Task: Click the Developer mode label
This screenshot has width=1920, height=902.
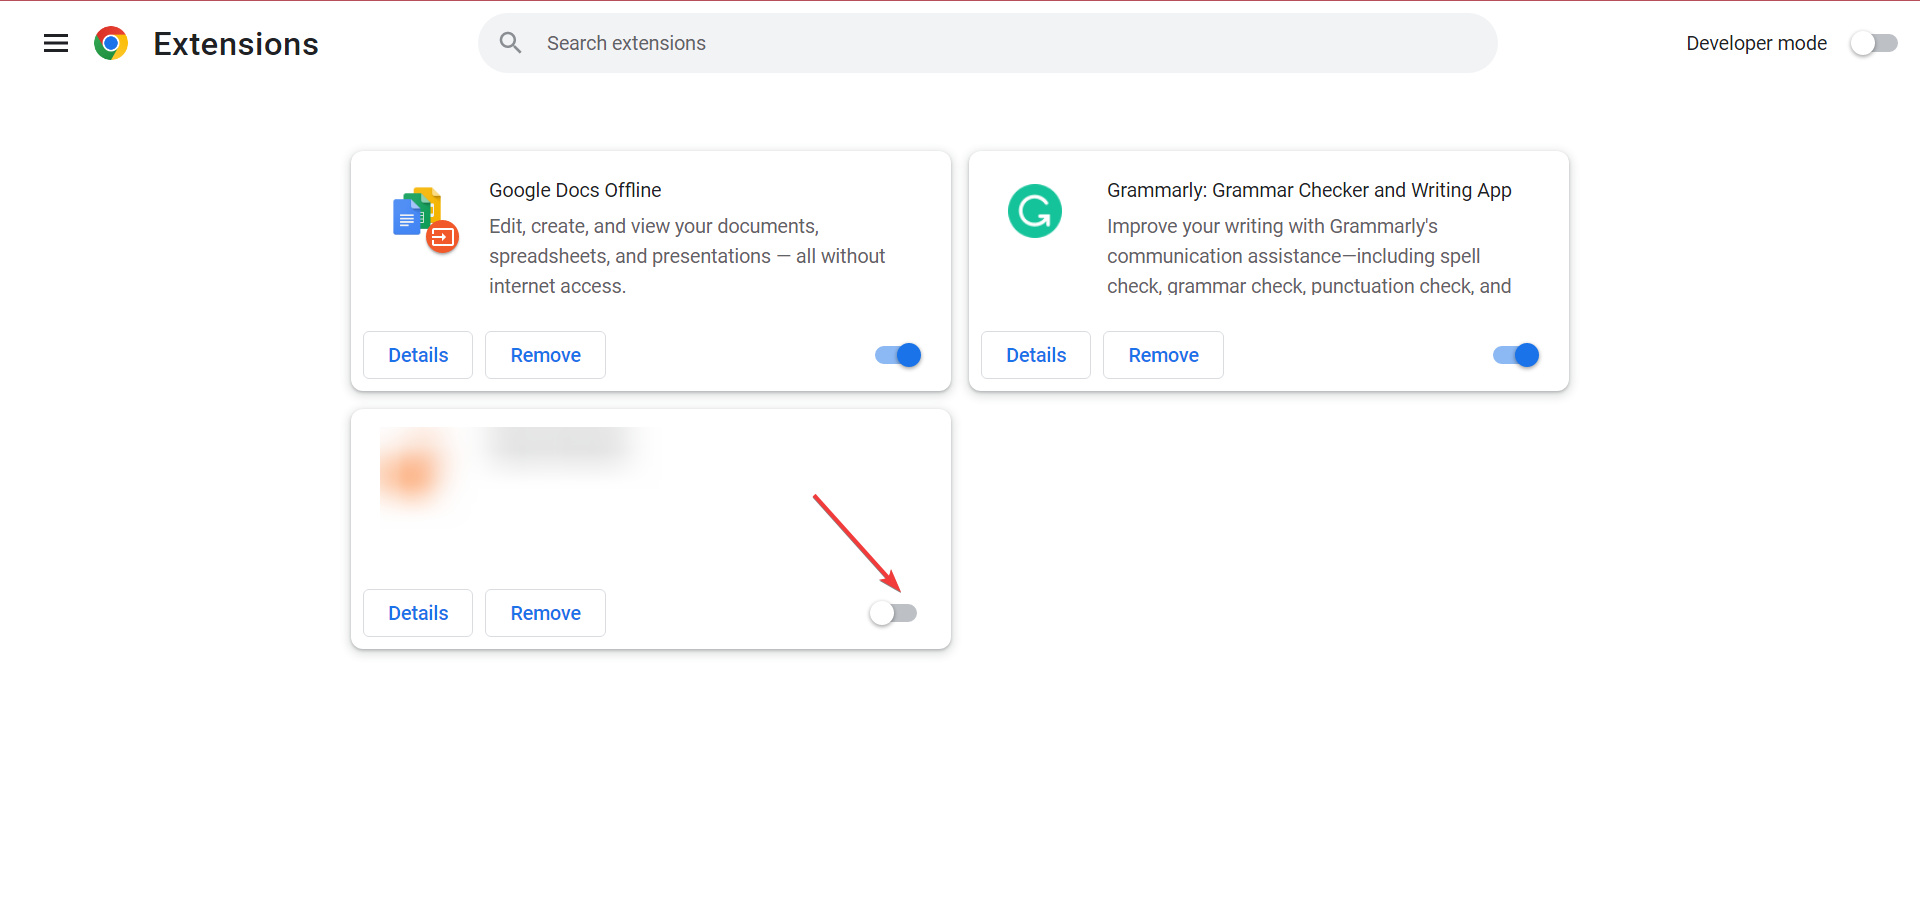Action: [1756, 43]
